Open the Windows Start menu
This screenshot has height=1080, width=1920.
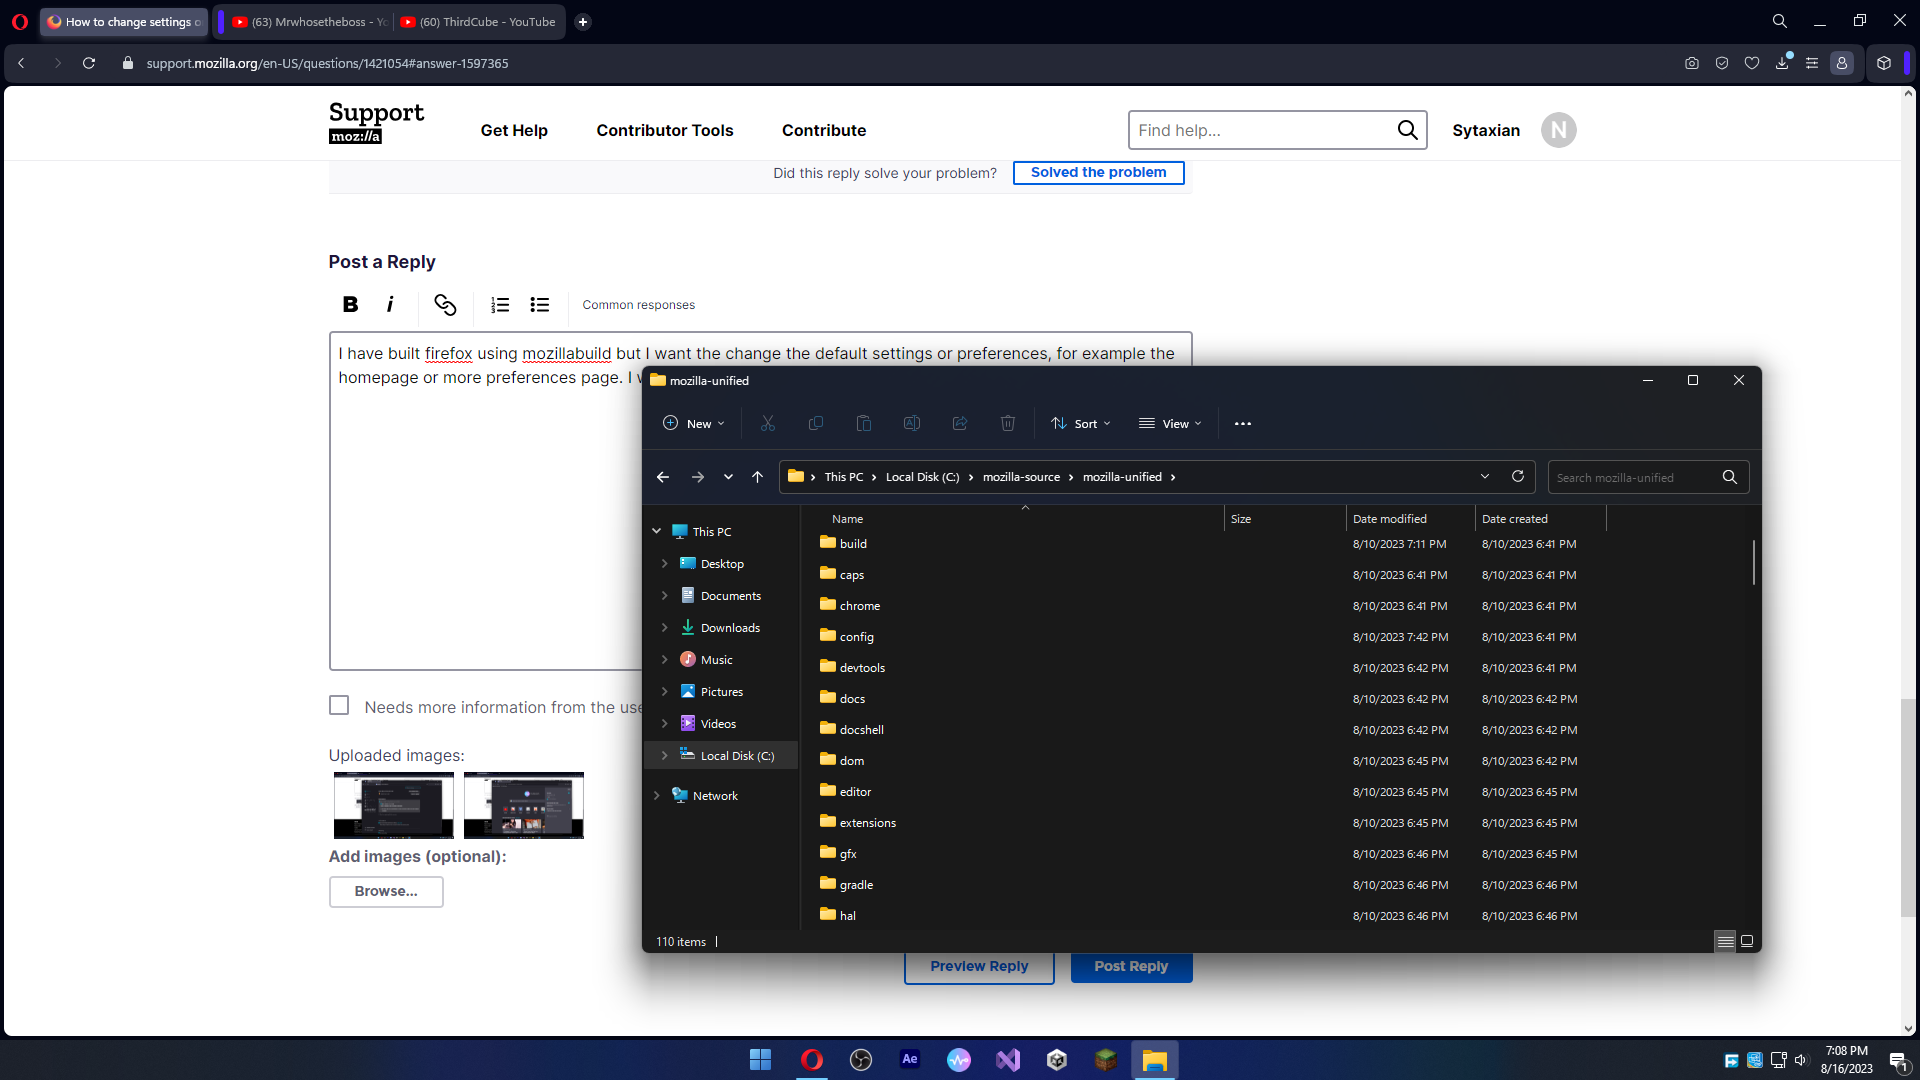point(760,1059)
